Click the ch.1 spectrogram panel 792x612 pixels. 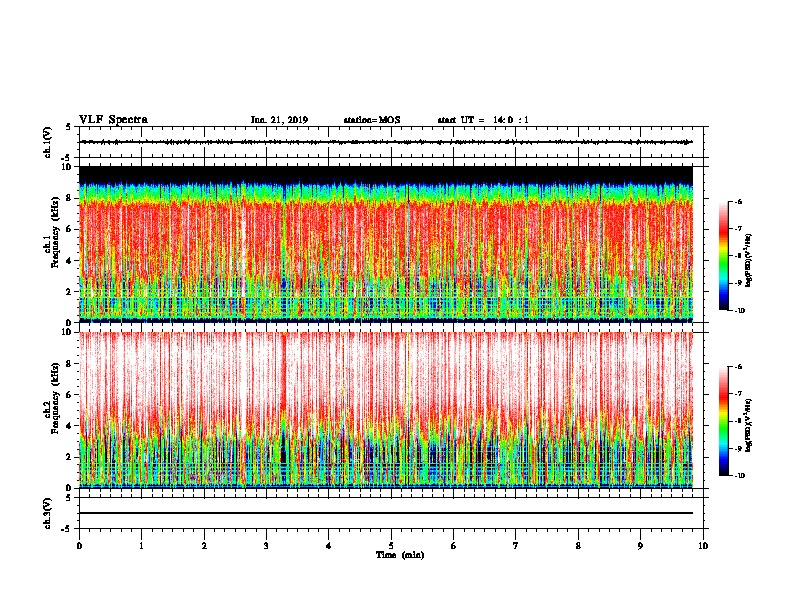coord(386,244)
